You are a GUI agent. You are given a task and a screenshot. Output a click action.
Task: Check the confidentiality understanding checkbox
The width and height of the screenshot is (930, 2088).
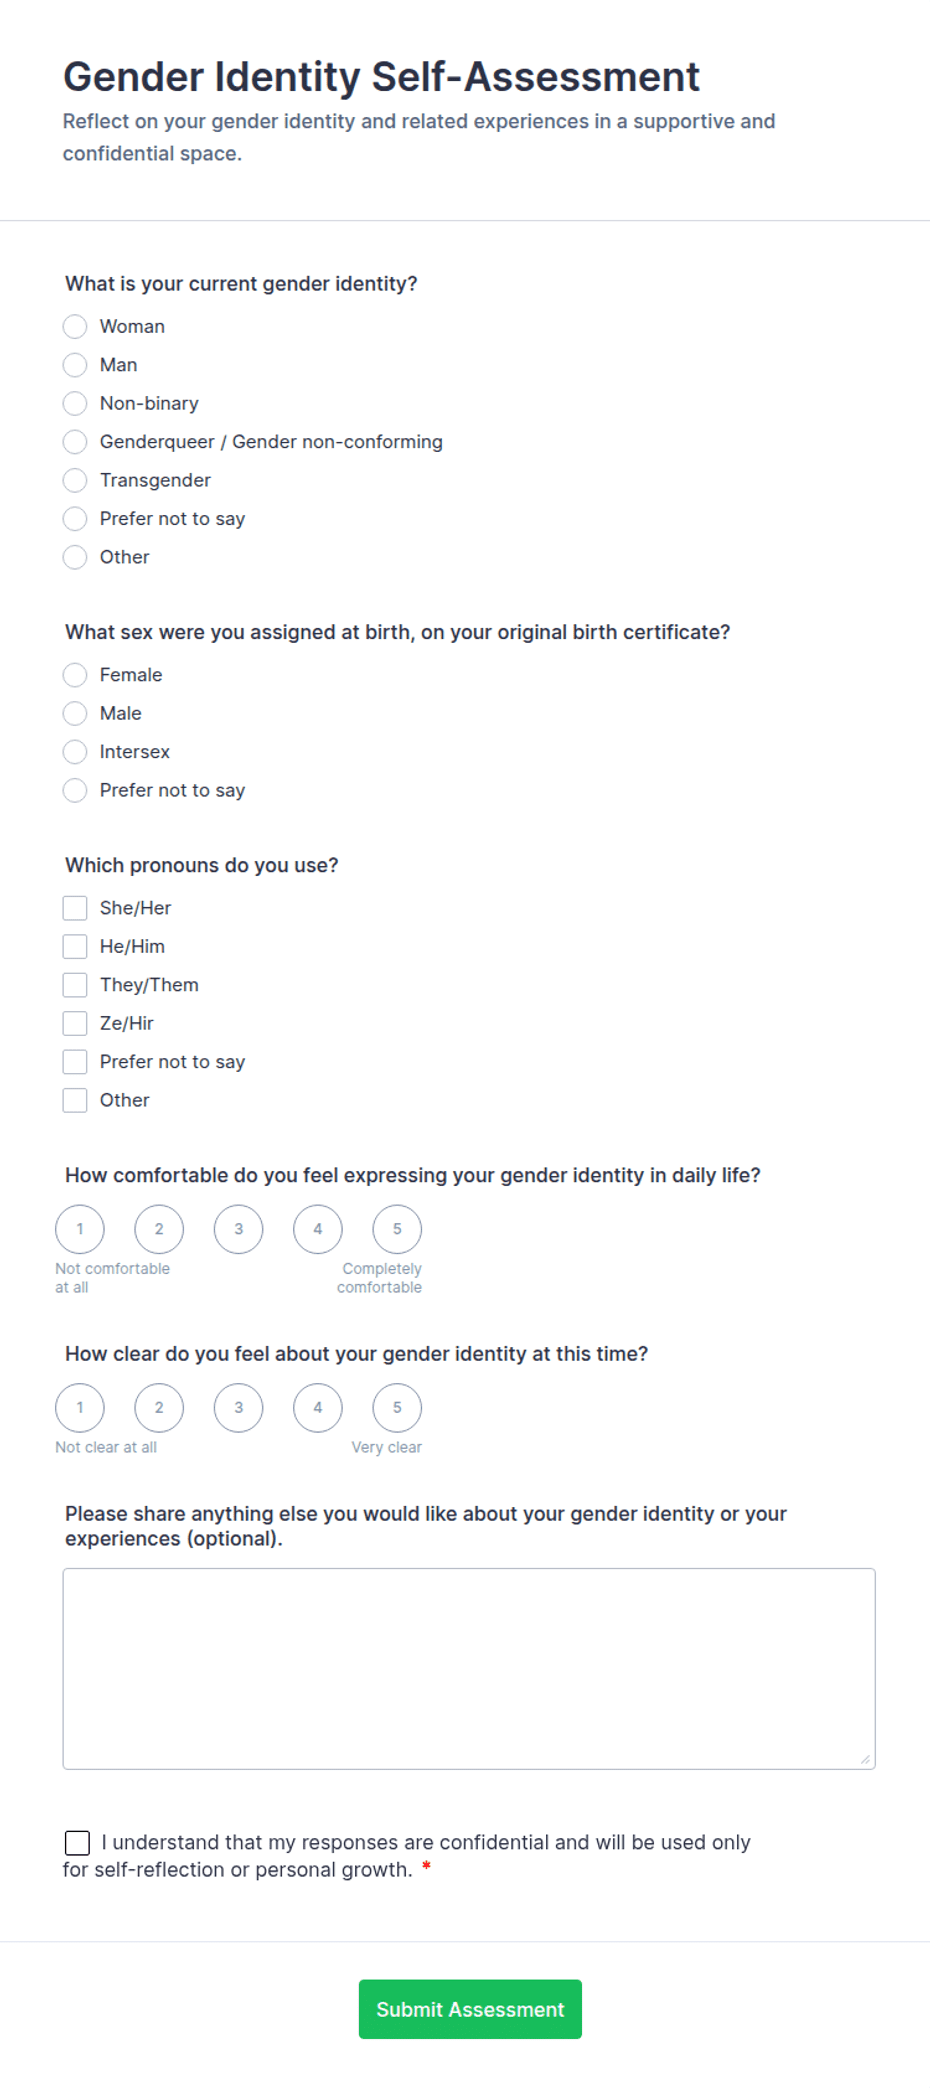77,1843
